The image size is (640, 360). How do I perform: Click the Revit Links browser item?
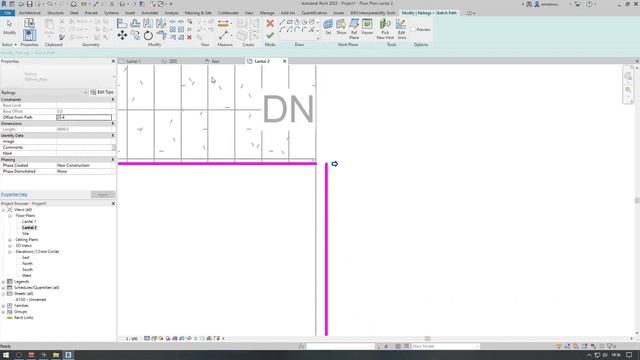pos(23,318)
